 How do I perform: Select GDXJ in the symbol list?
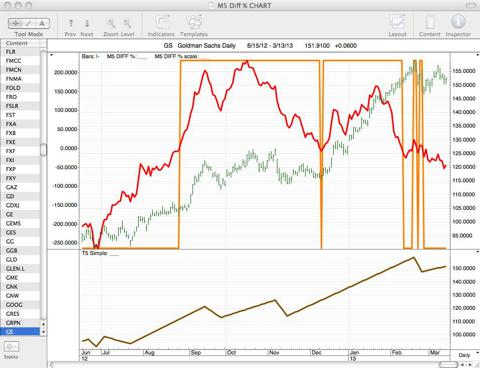point(20,205)
